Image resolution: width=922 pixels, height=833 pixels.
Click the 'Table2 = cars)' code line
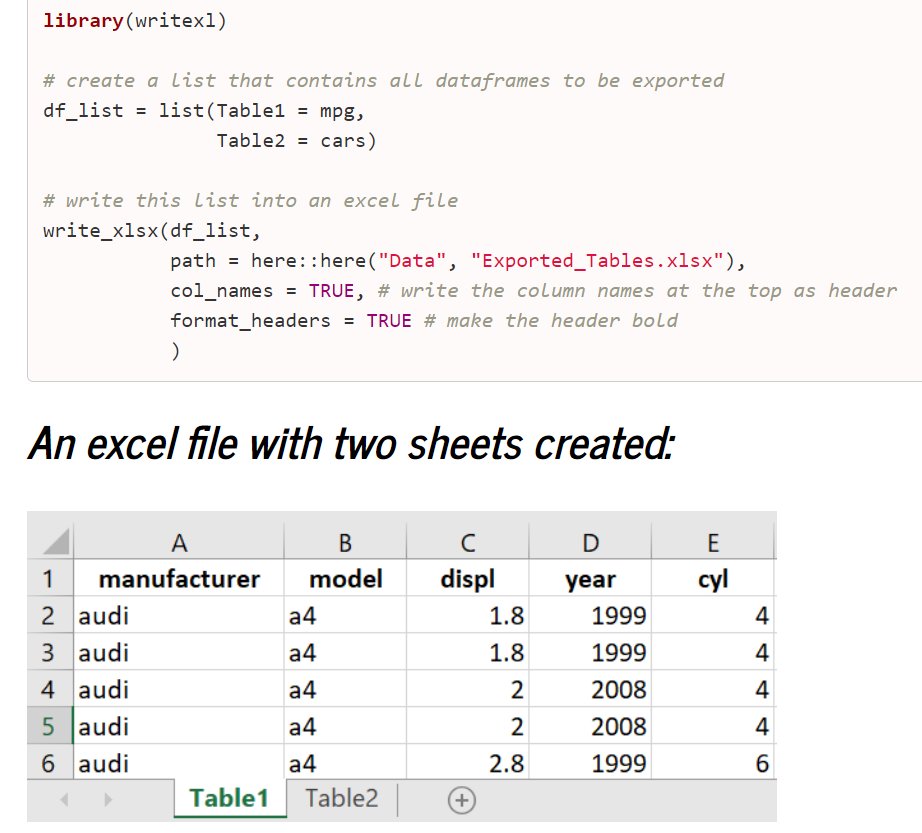pos(296,140)
